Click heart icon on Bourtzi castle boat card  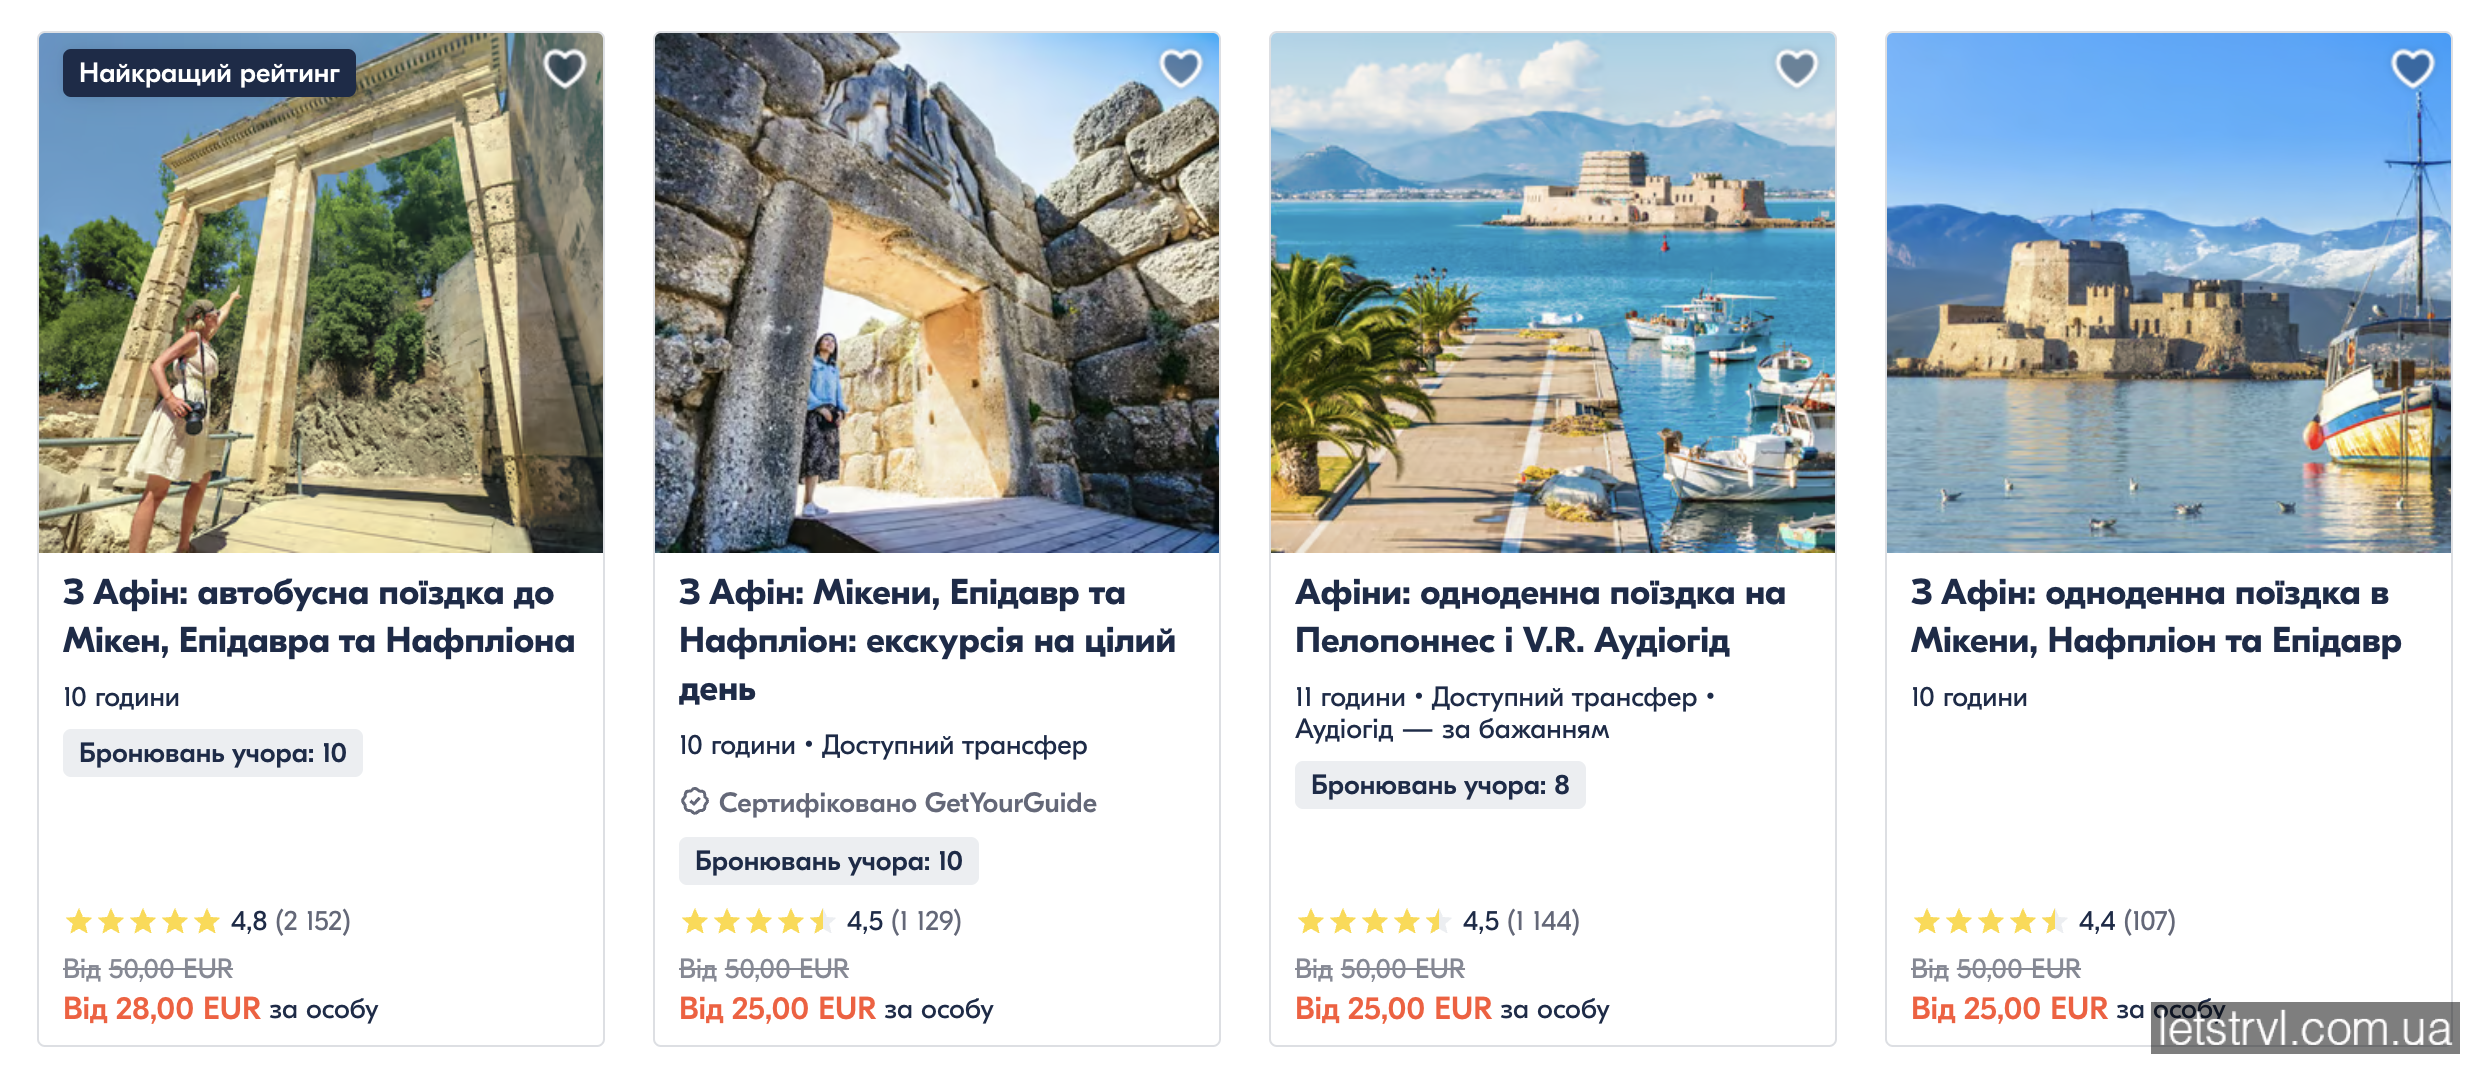point(2412,69)
